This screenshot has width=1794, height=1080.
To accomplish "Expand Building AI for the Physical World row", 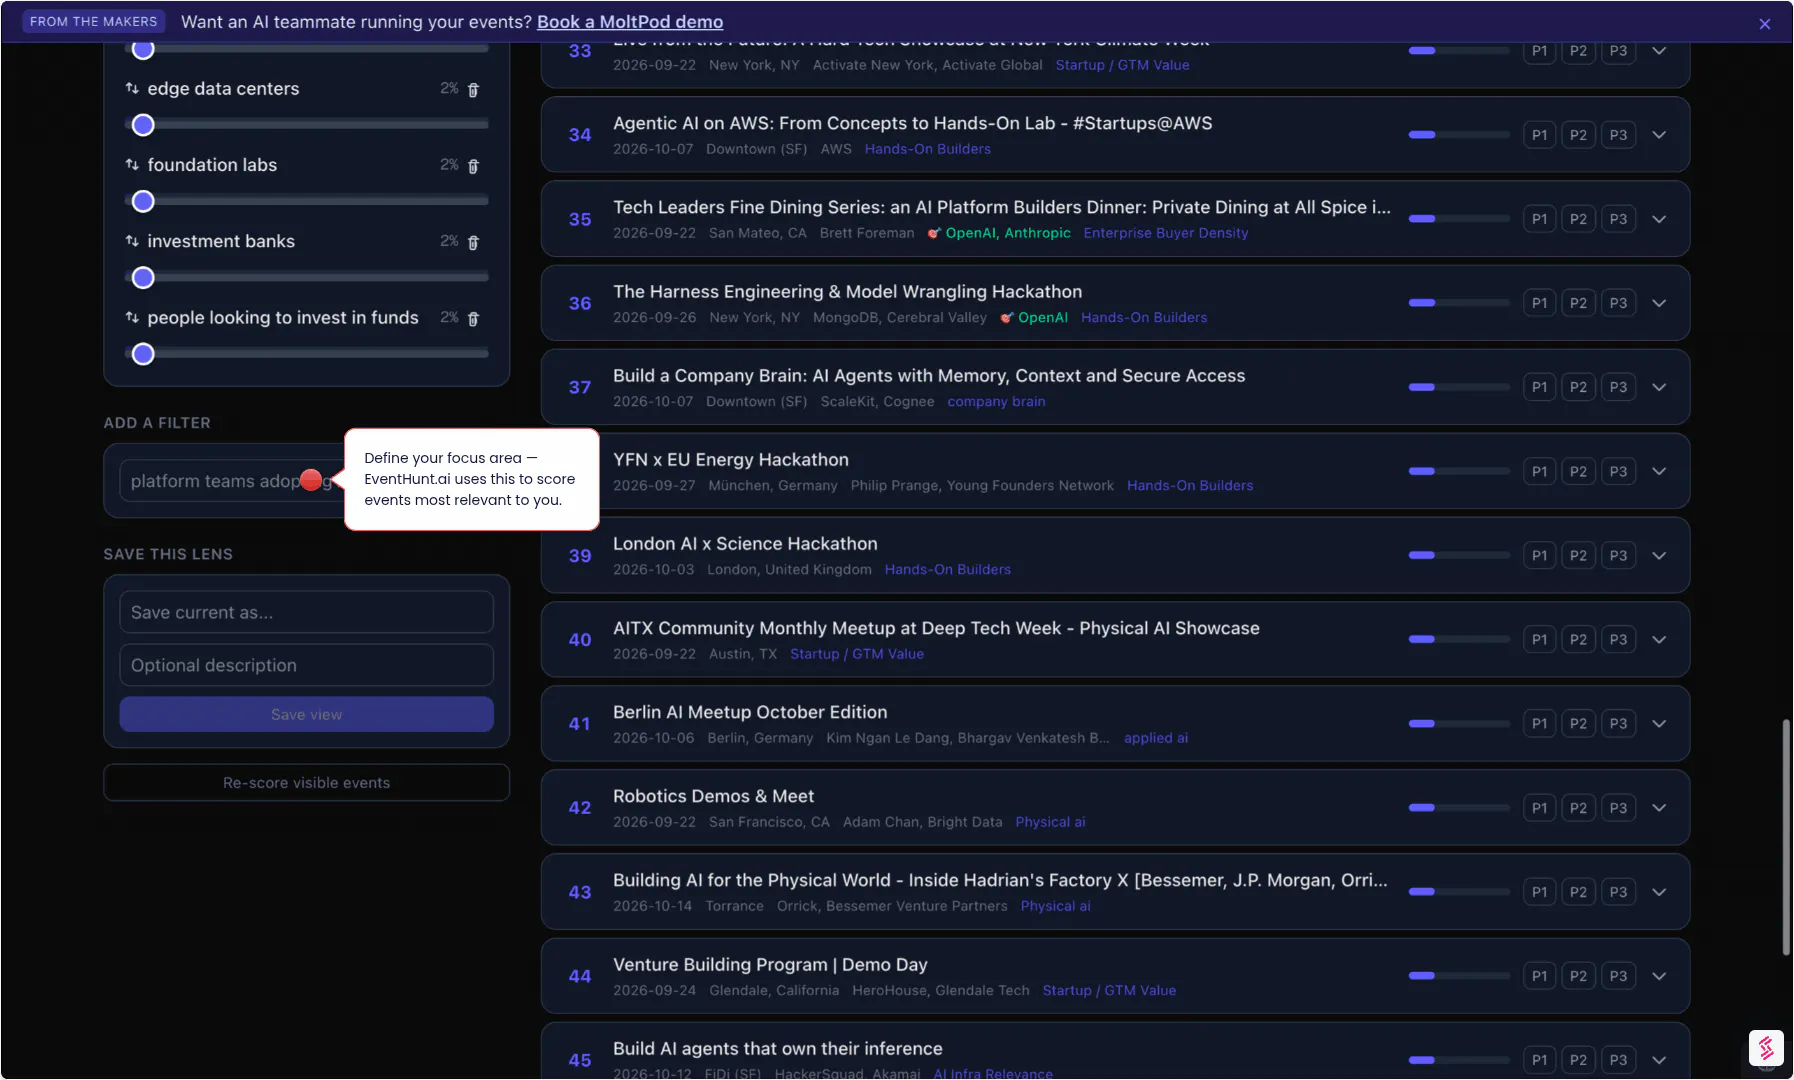I will 1659,892.
